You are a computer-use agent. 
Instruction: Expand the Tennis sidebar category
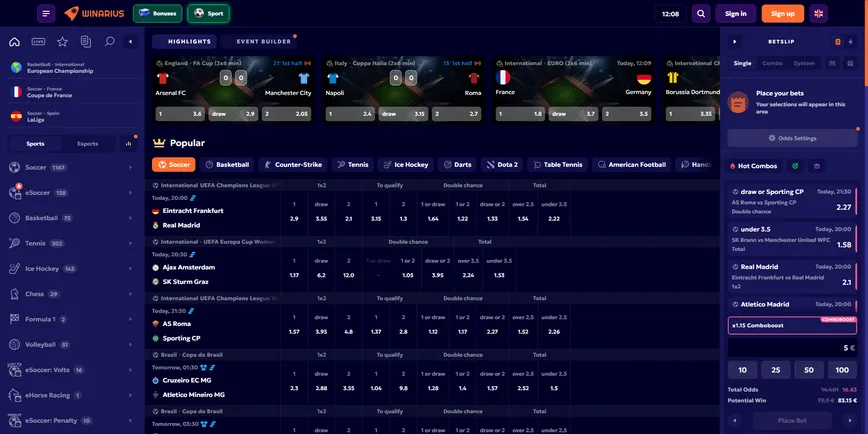pos(72,243)
